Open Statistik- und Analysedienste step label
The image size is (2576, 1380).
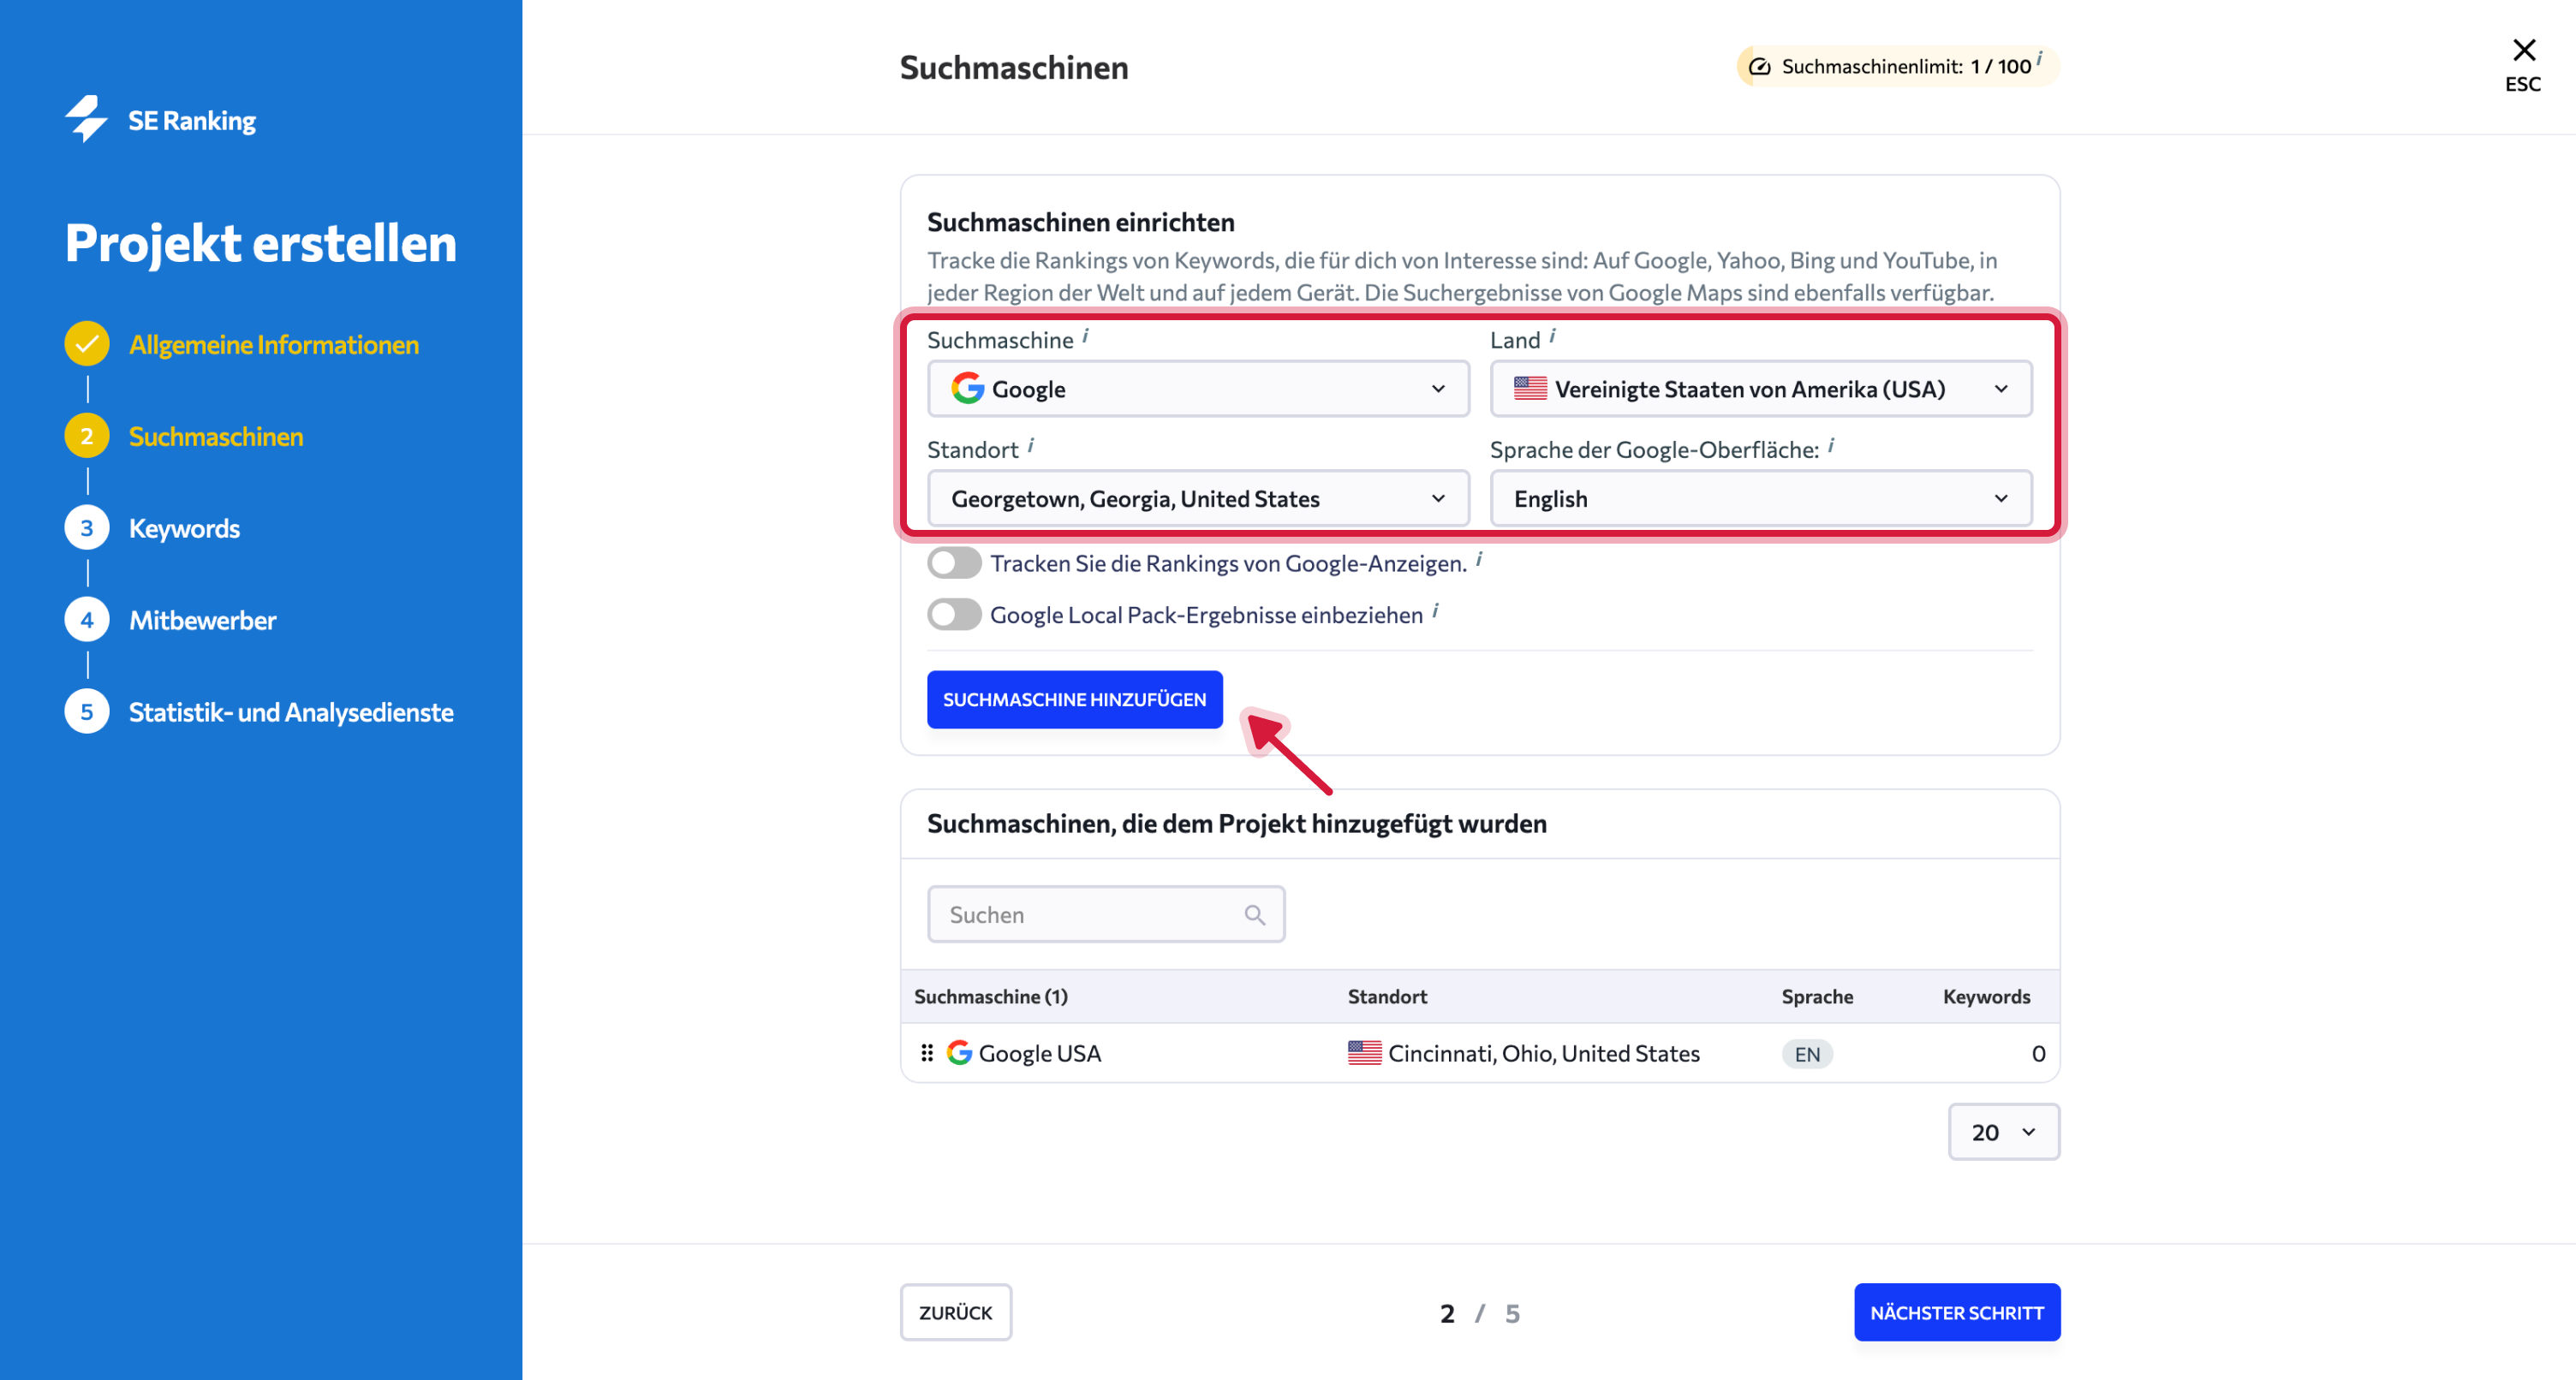[291, 713]
